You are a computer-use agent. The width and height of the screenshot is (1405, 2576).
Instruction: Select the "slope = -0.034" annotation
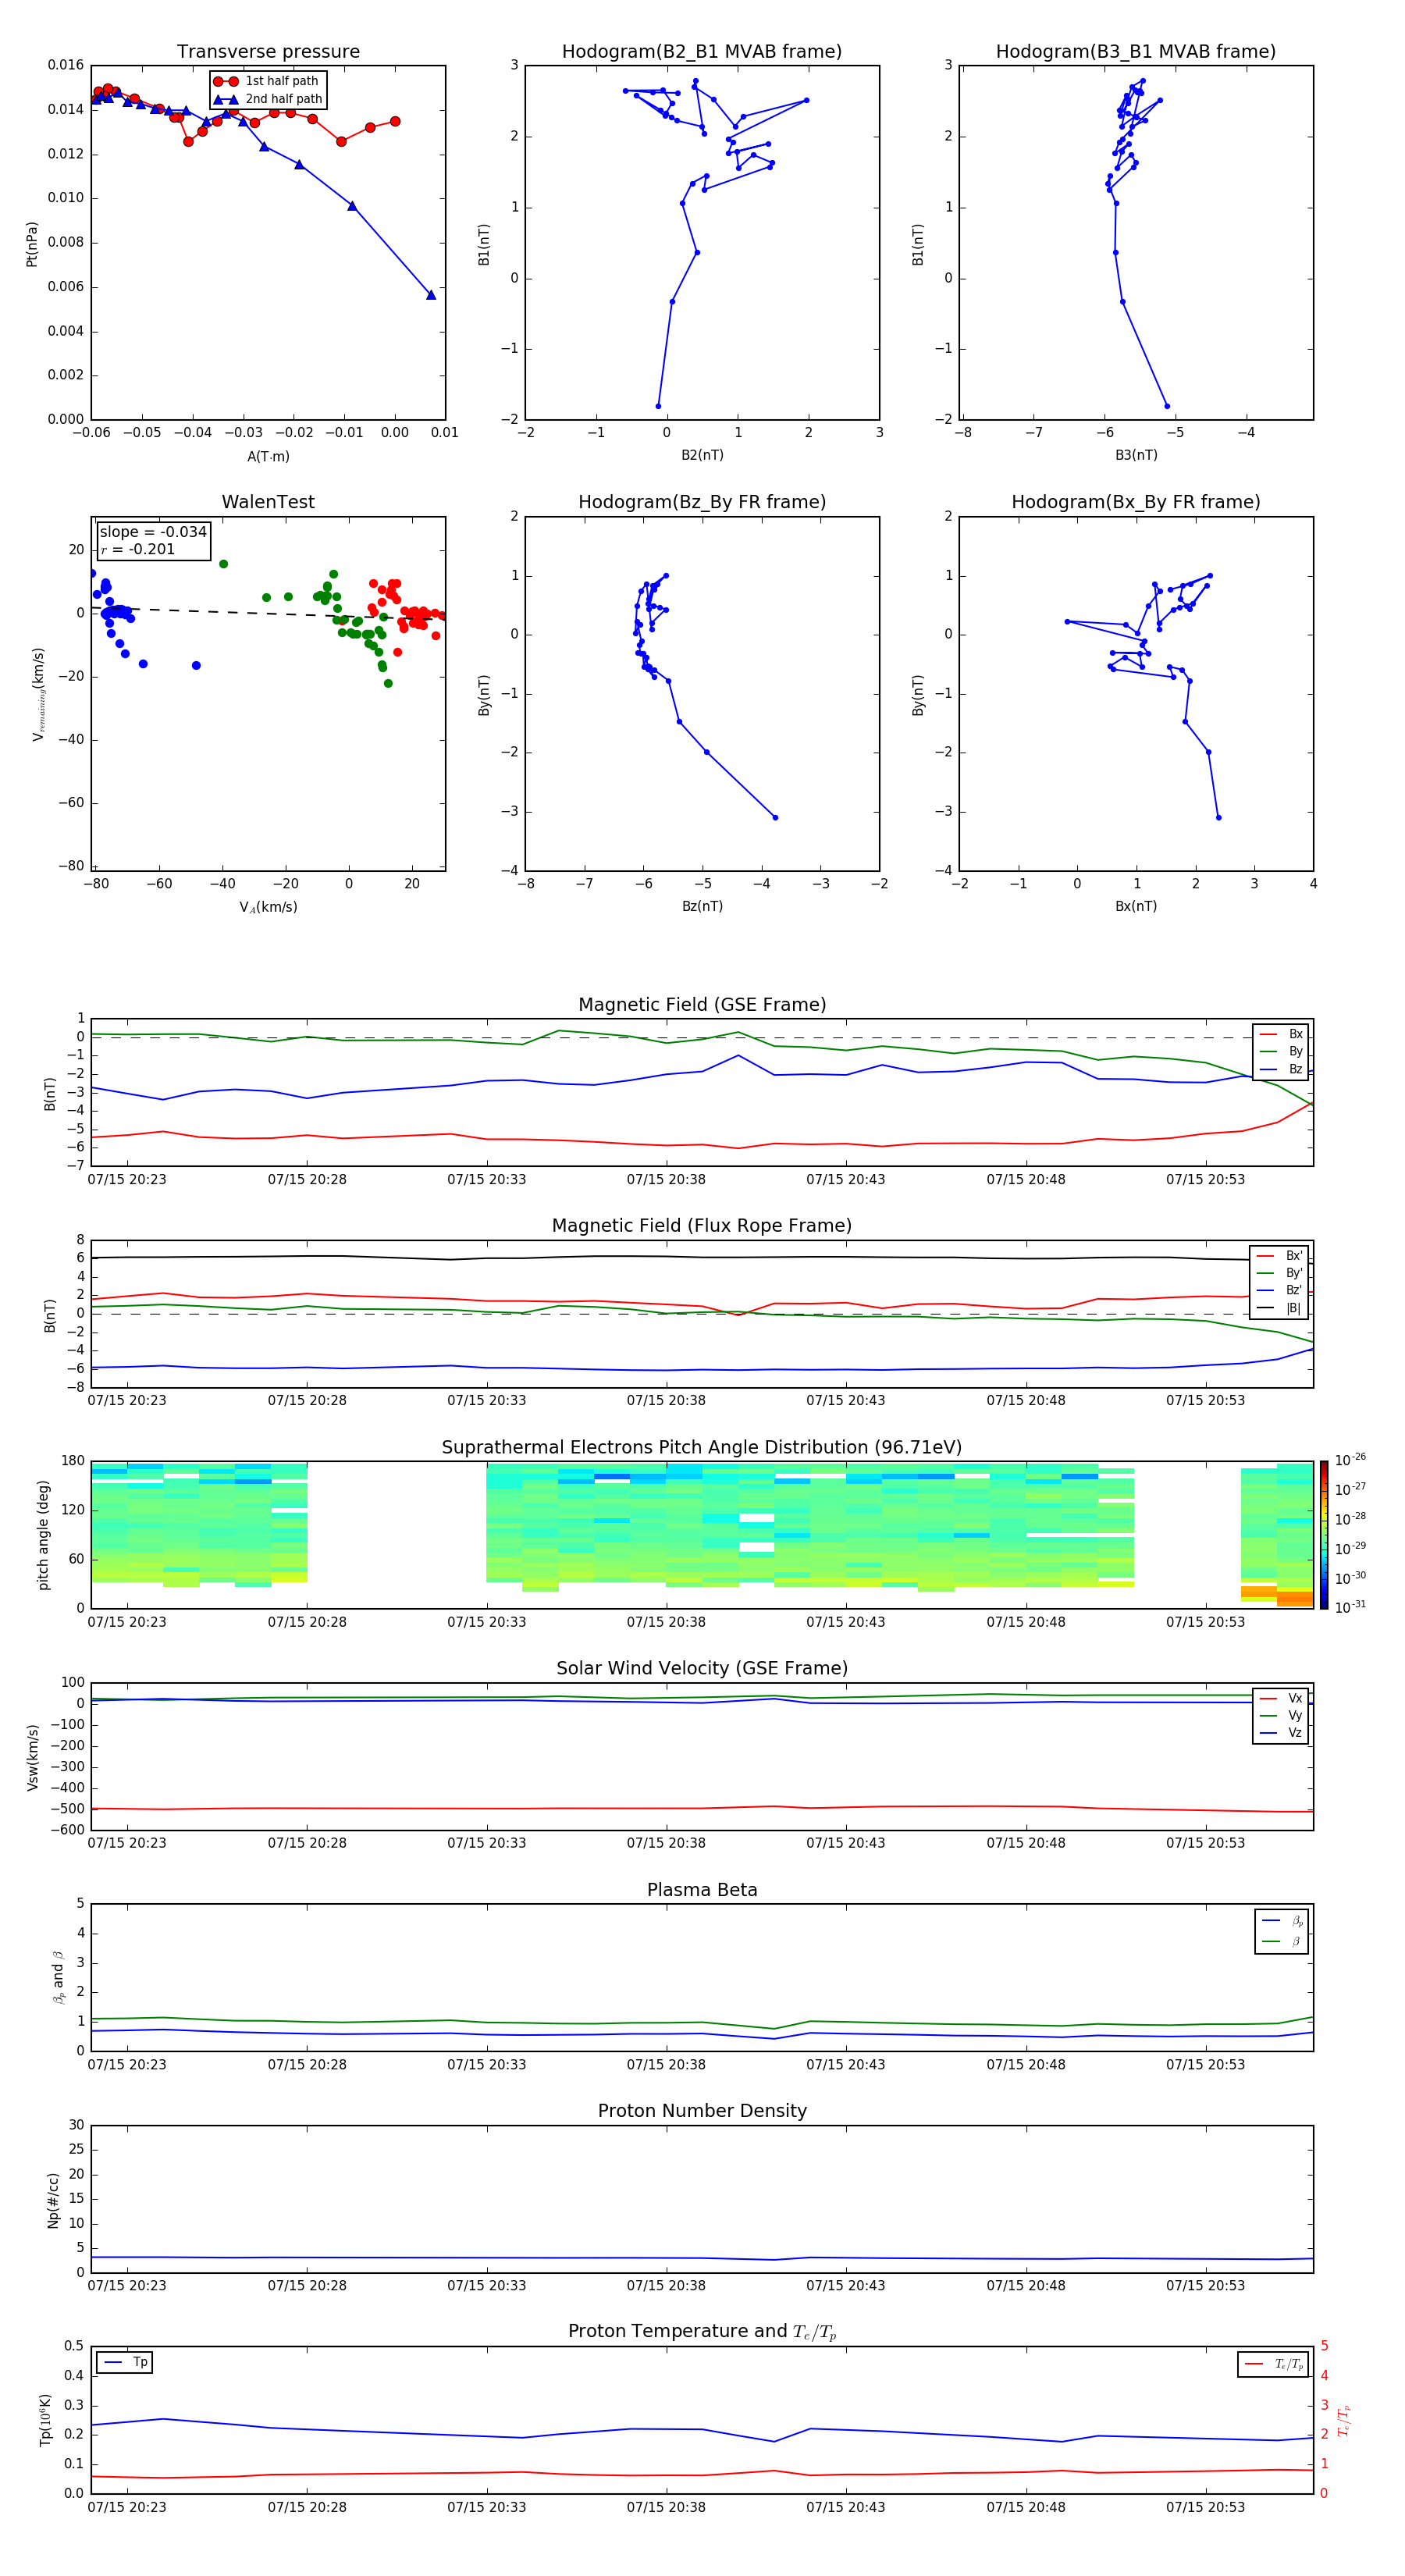153,532
